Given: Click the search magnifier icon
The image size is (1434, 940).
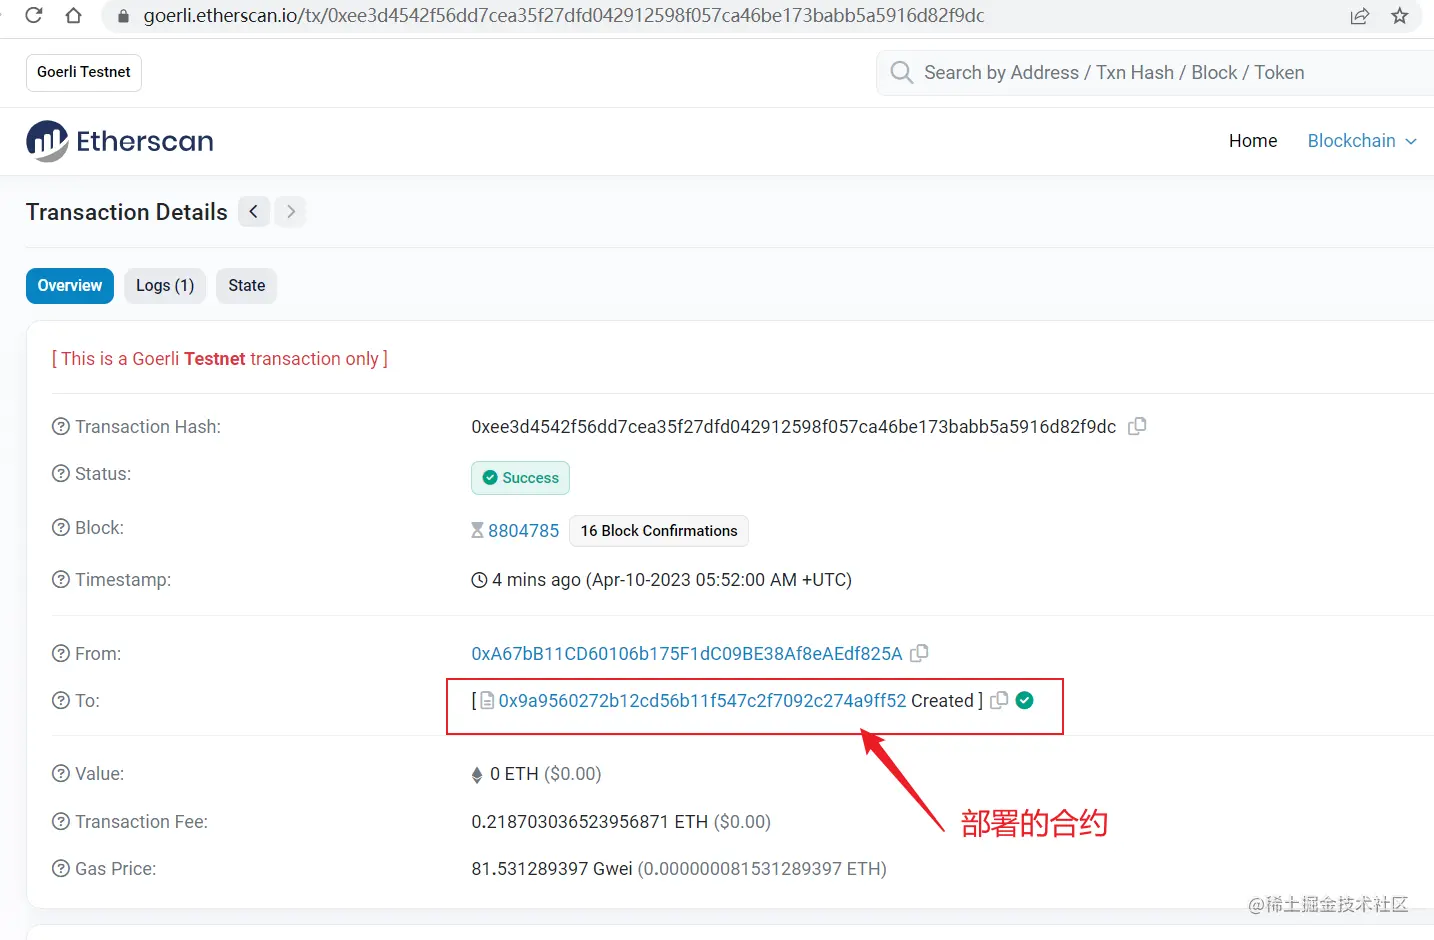Looking at the screenshot, I should point(901,72).
